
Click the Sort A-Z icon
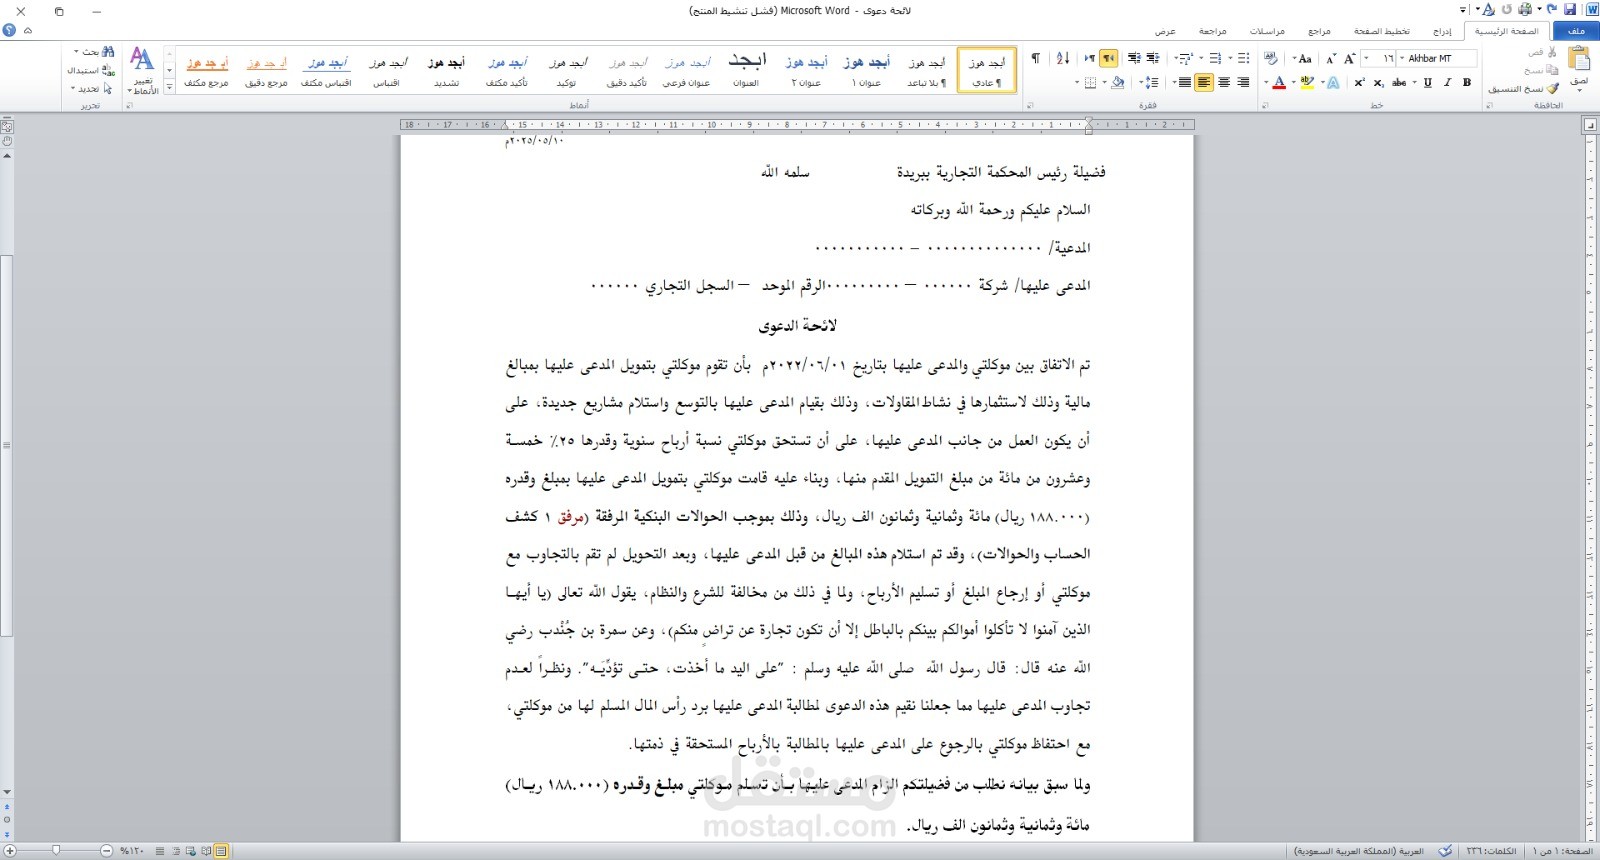coord(1063,58)
